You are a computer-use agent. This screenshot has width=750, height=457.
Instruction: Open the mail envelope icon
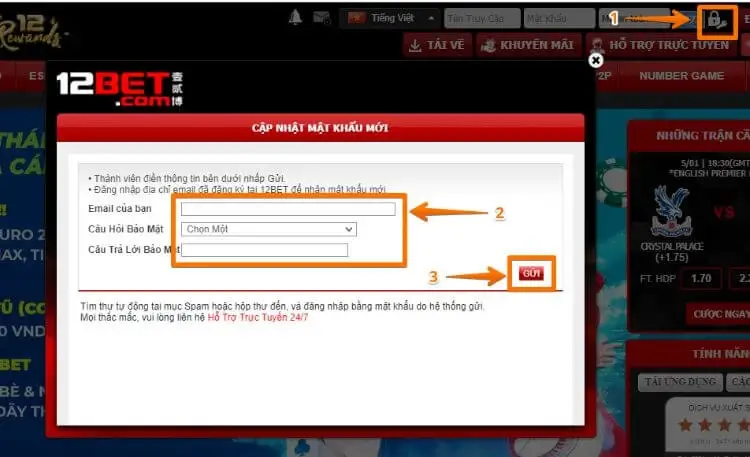(x=321, y=17)
